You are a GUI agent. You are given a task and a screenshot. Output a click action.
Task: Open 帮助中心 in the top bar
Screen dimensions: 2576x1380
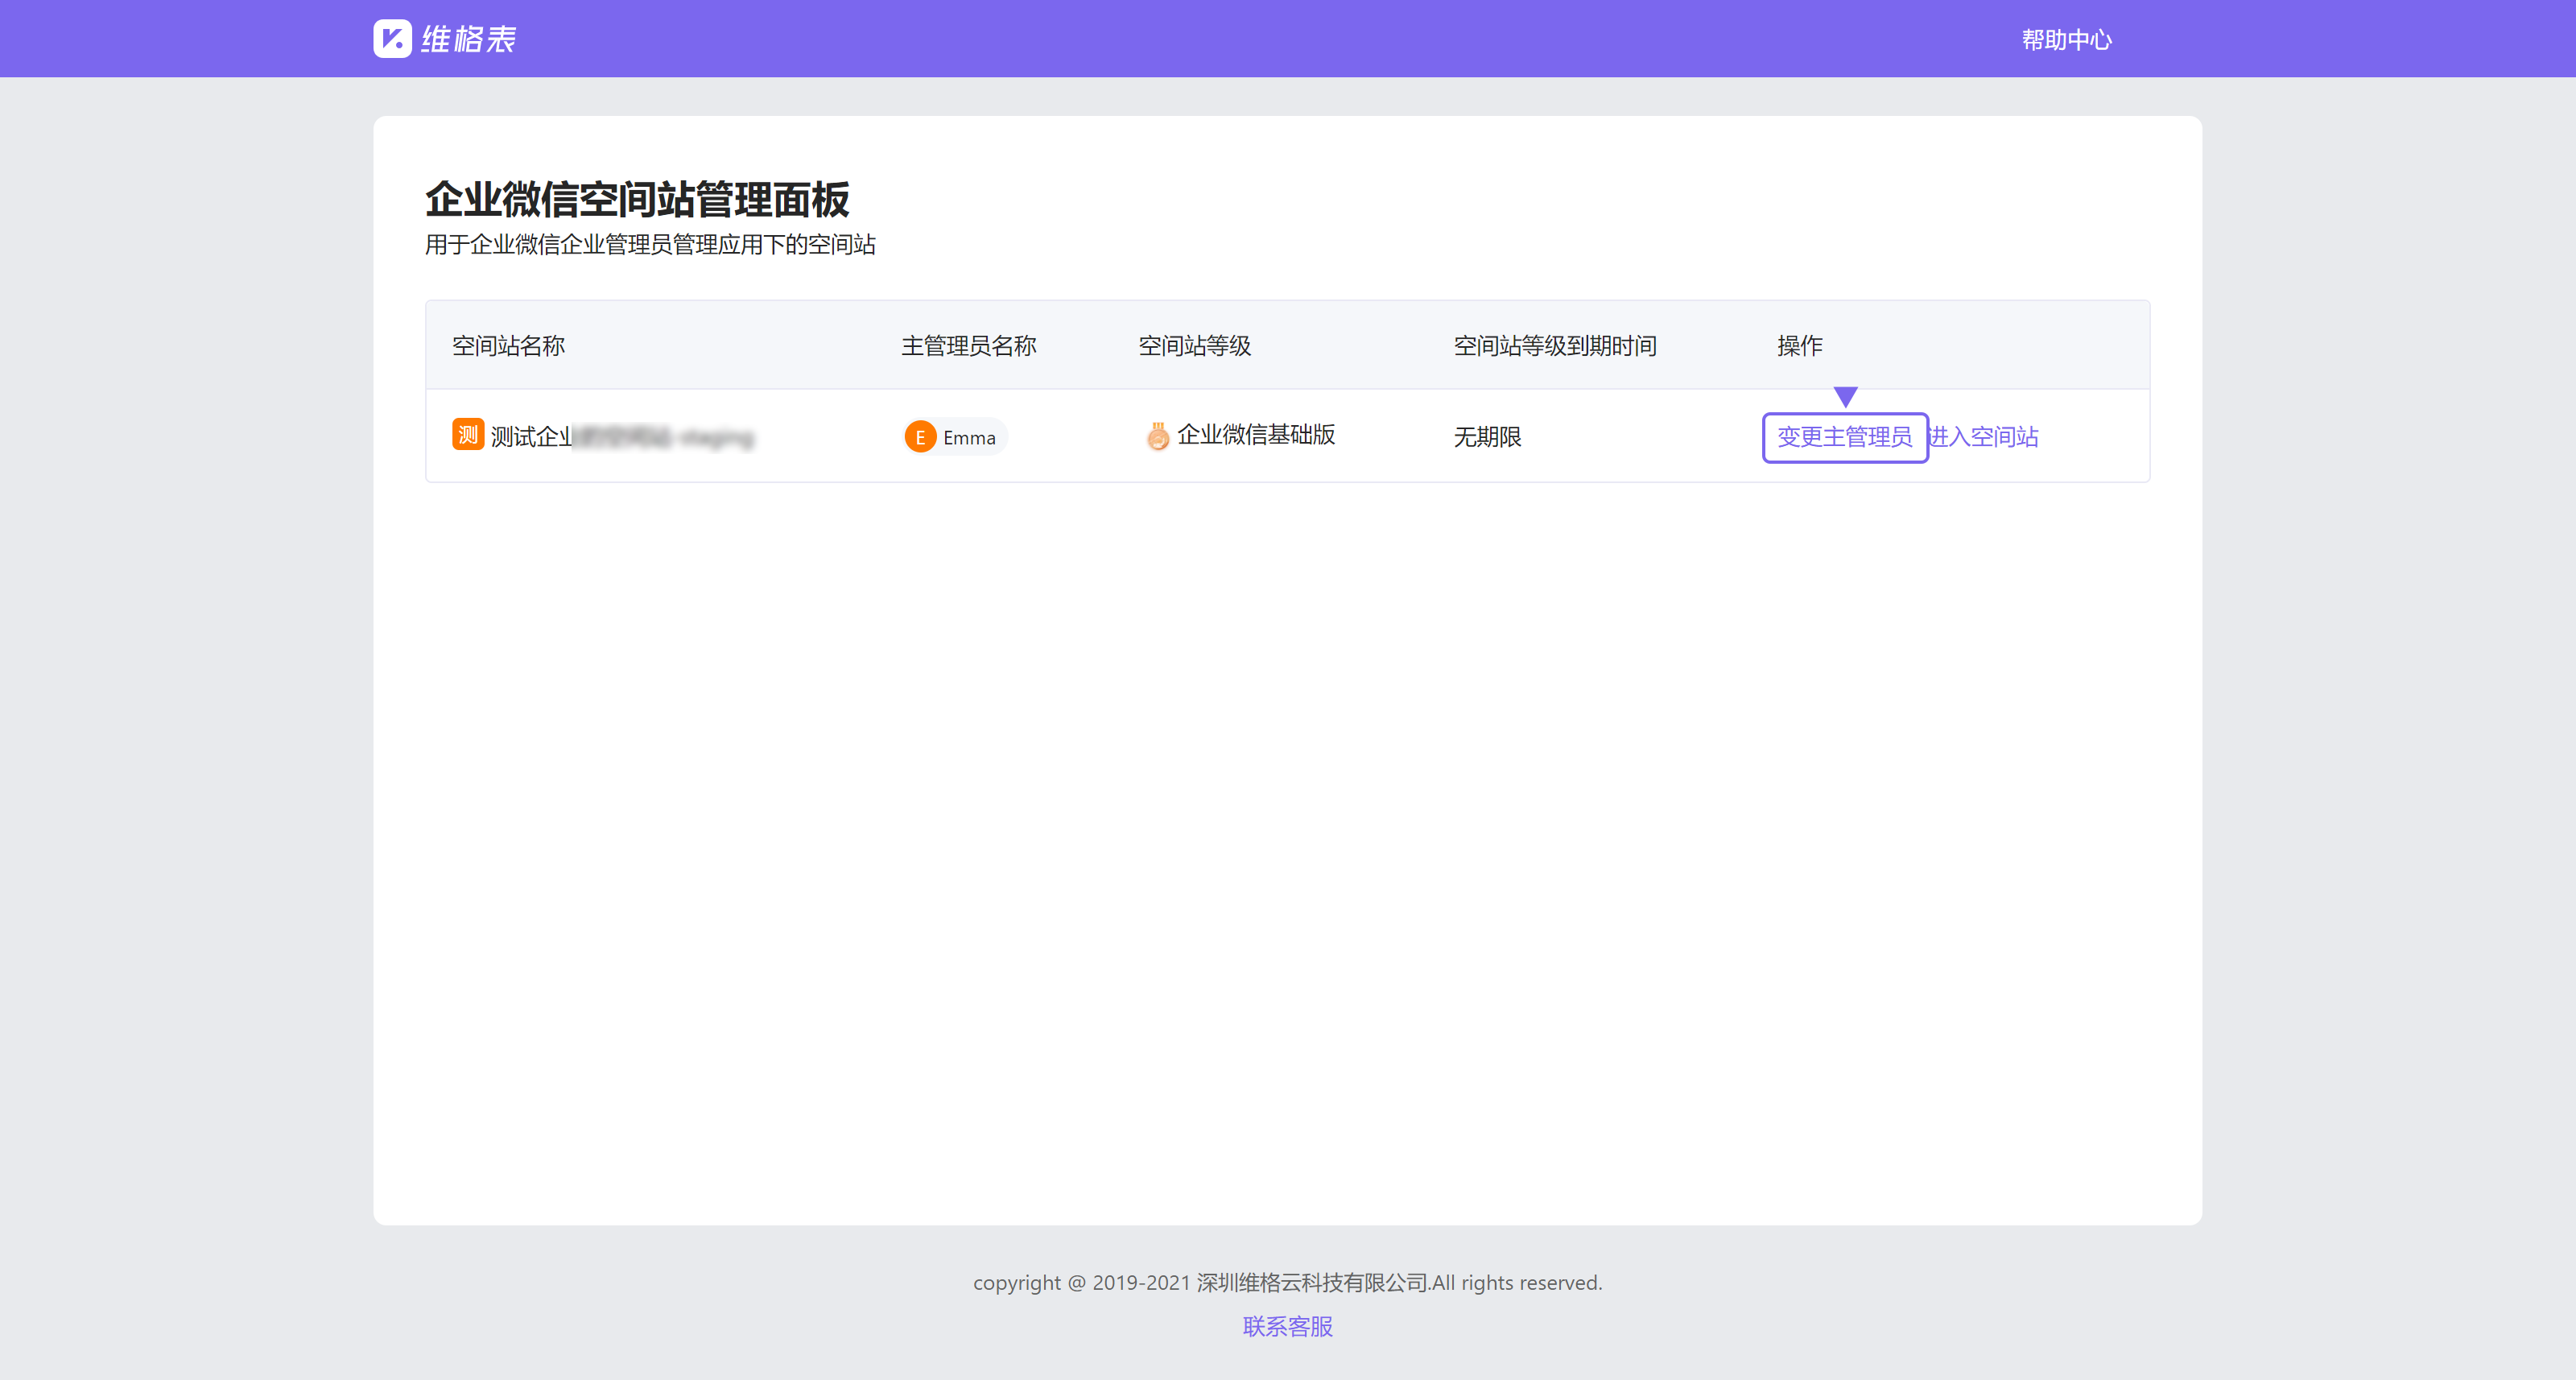coord(2066,40)
